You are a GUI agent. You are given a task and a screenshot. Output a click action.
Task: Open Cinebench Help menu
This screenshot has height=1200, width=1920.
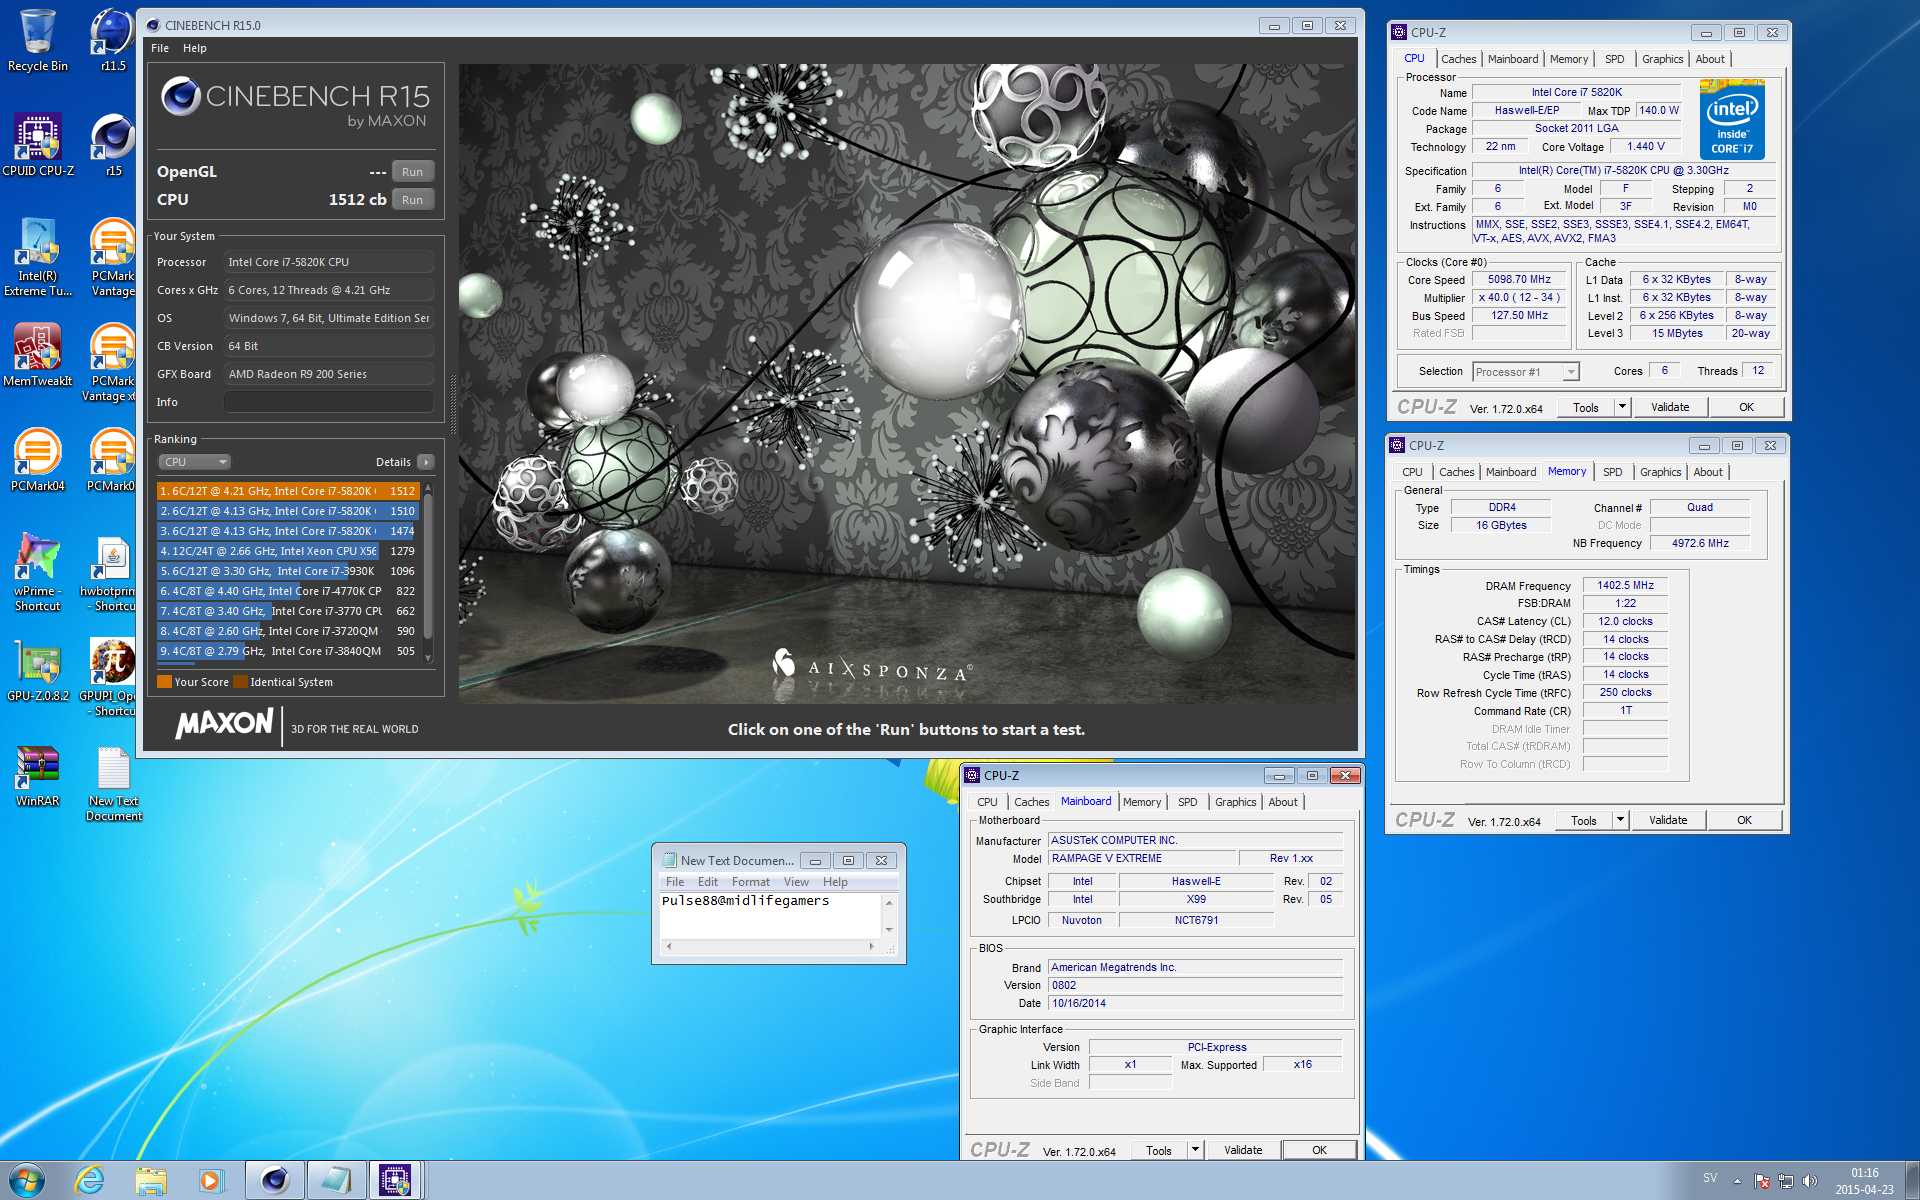tap(195, 48)
